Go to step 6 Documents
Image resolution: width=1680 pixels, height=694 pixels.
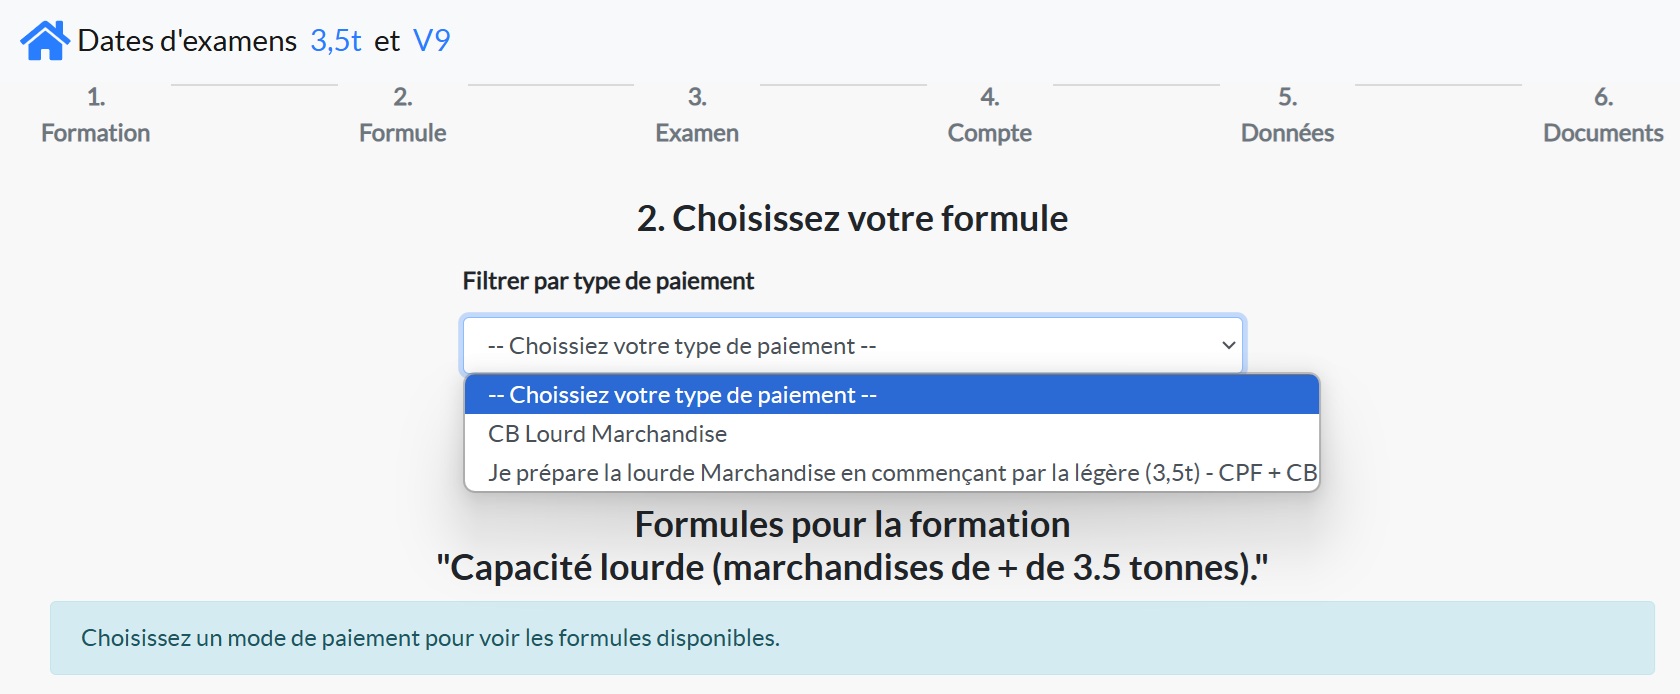(1603, 116)
